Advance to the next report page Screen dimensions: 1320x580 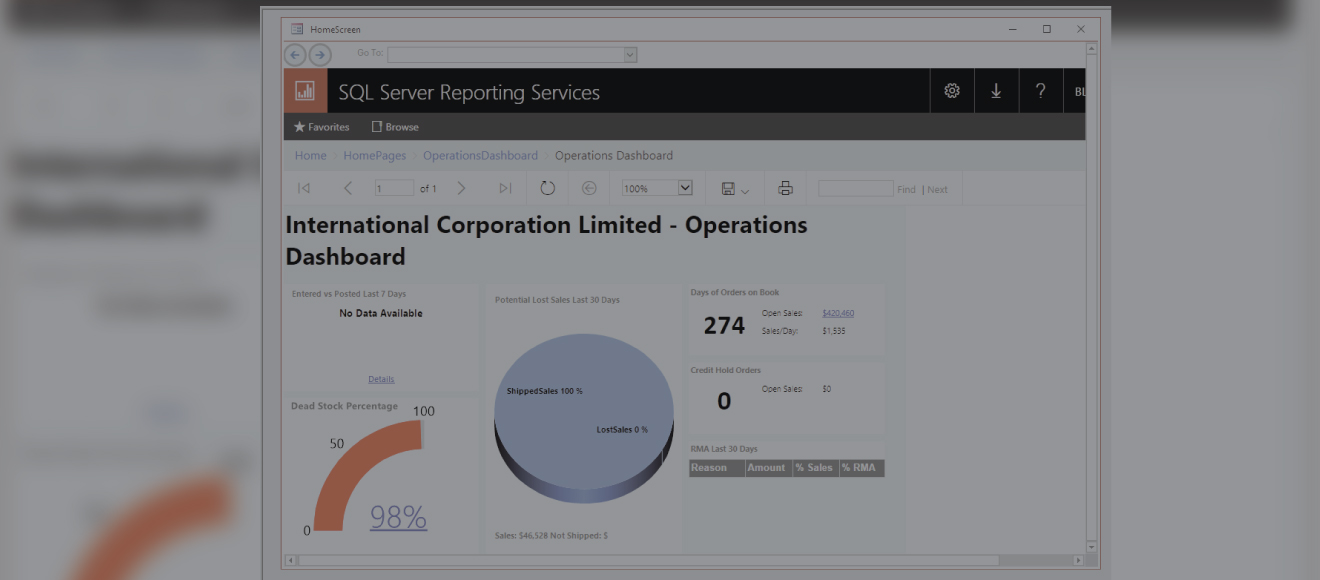(x=461, y=188)
